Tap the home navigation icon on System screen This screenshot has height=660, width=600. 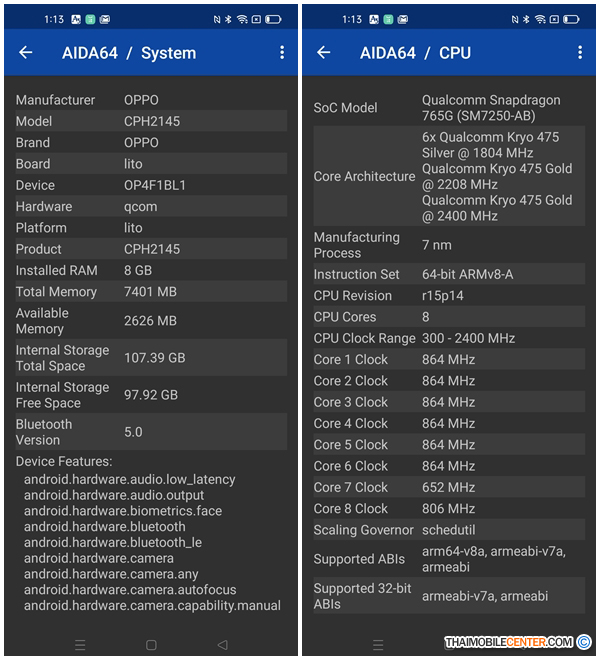151,644
